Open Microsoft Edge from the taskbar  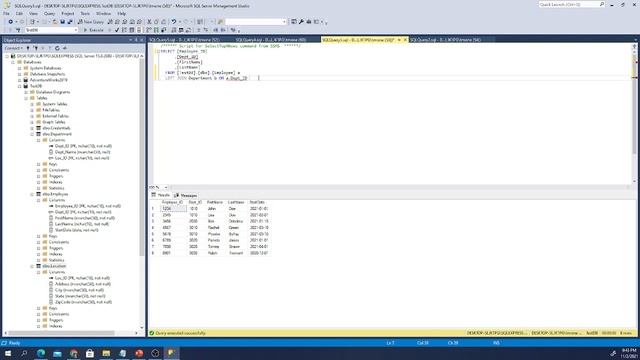click(41, 353)
